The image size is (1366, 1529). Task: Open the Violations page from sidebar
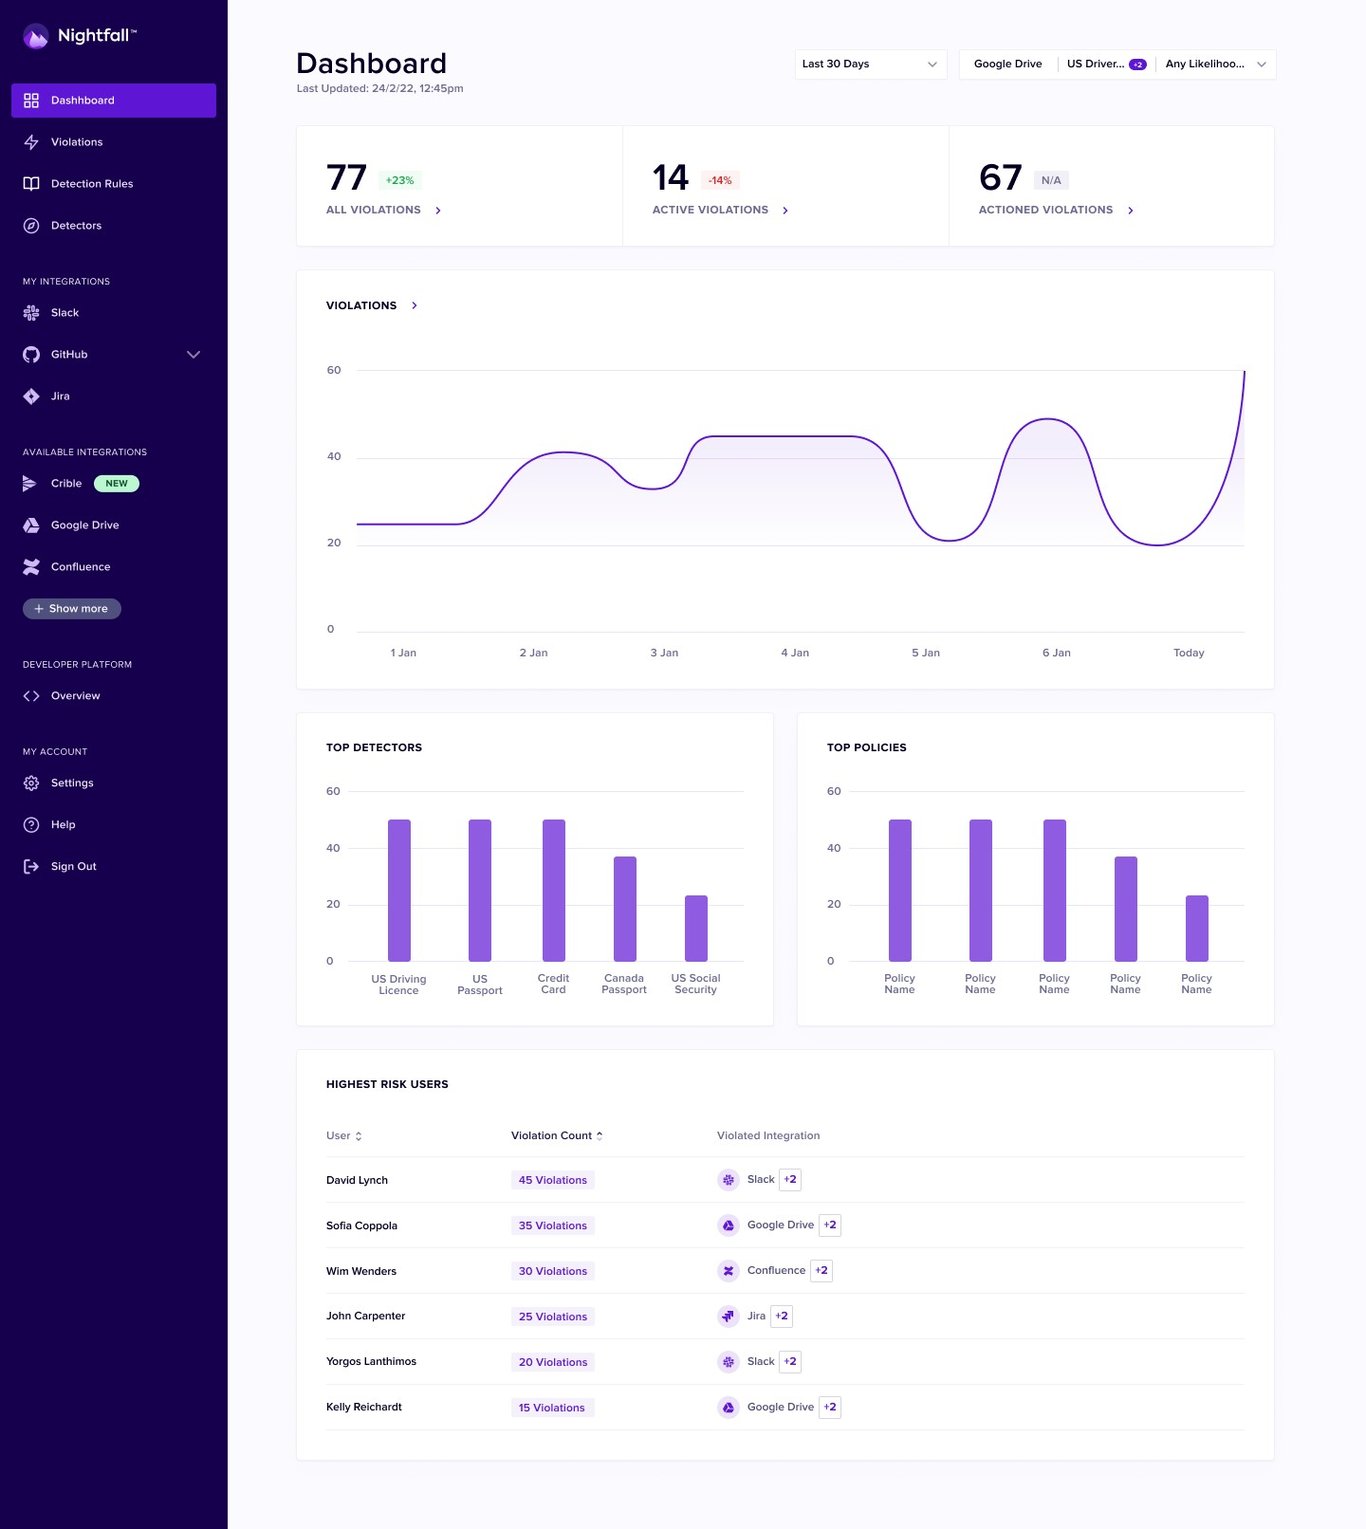76,141
